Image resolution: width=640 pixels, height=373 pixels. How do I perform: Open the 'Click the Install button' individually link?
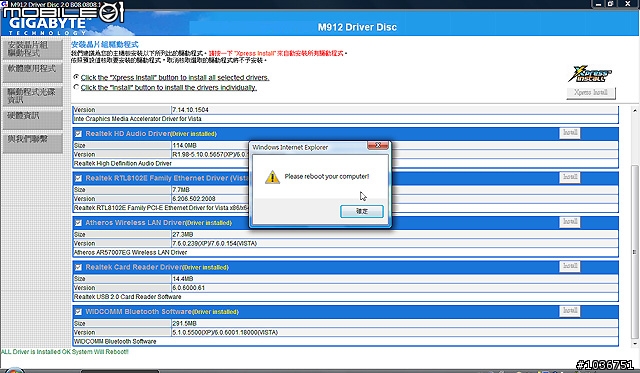pos(169,88)
